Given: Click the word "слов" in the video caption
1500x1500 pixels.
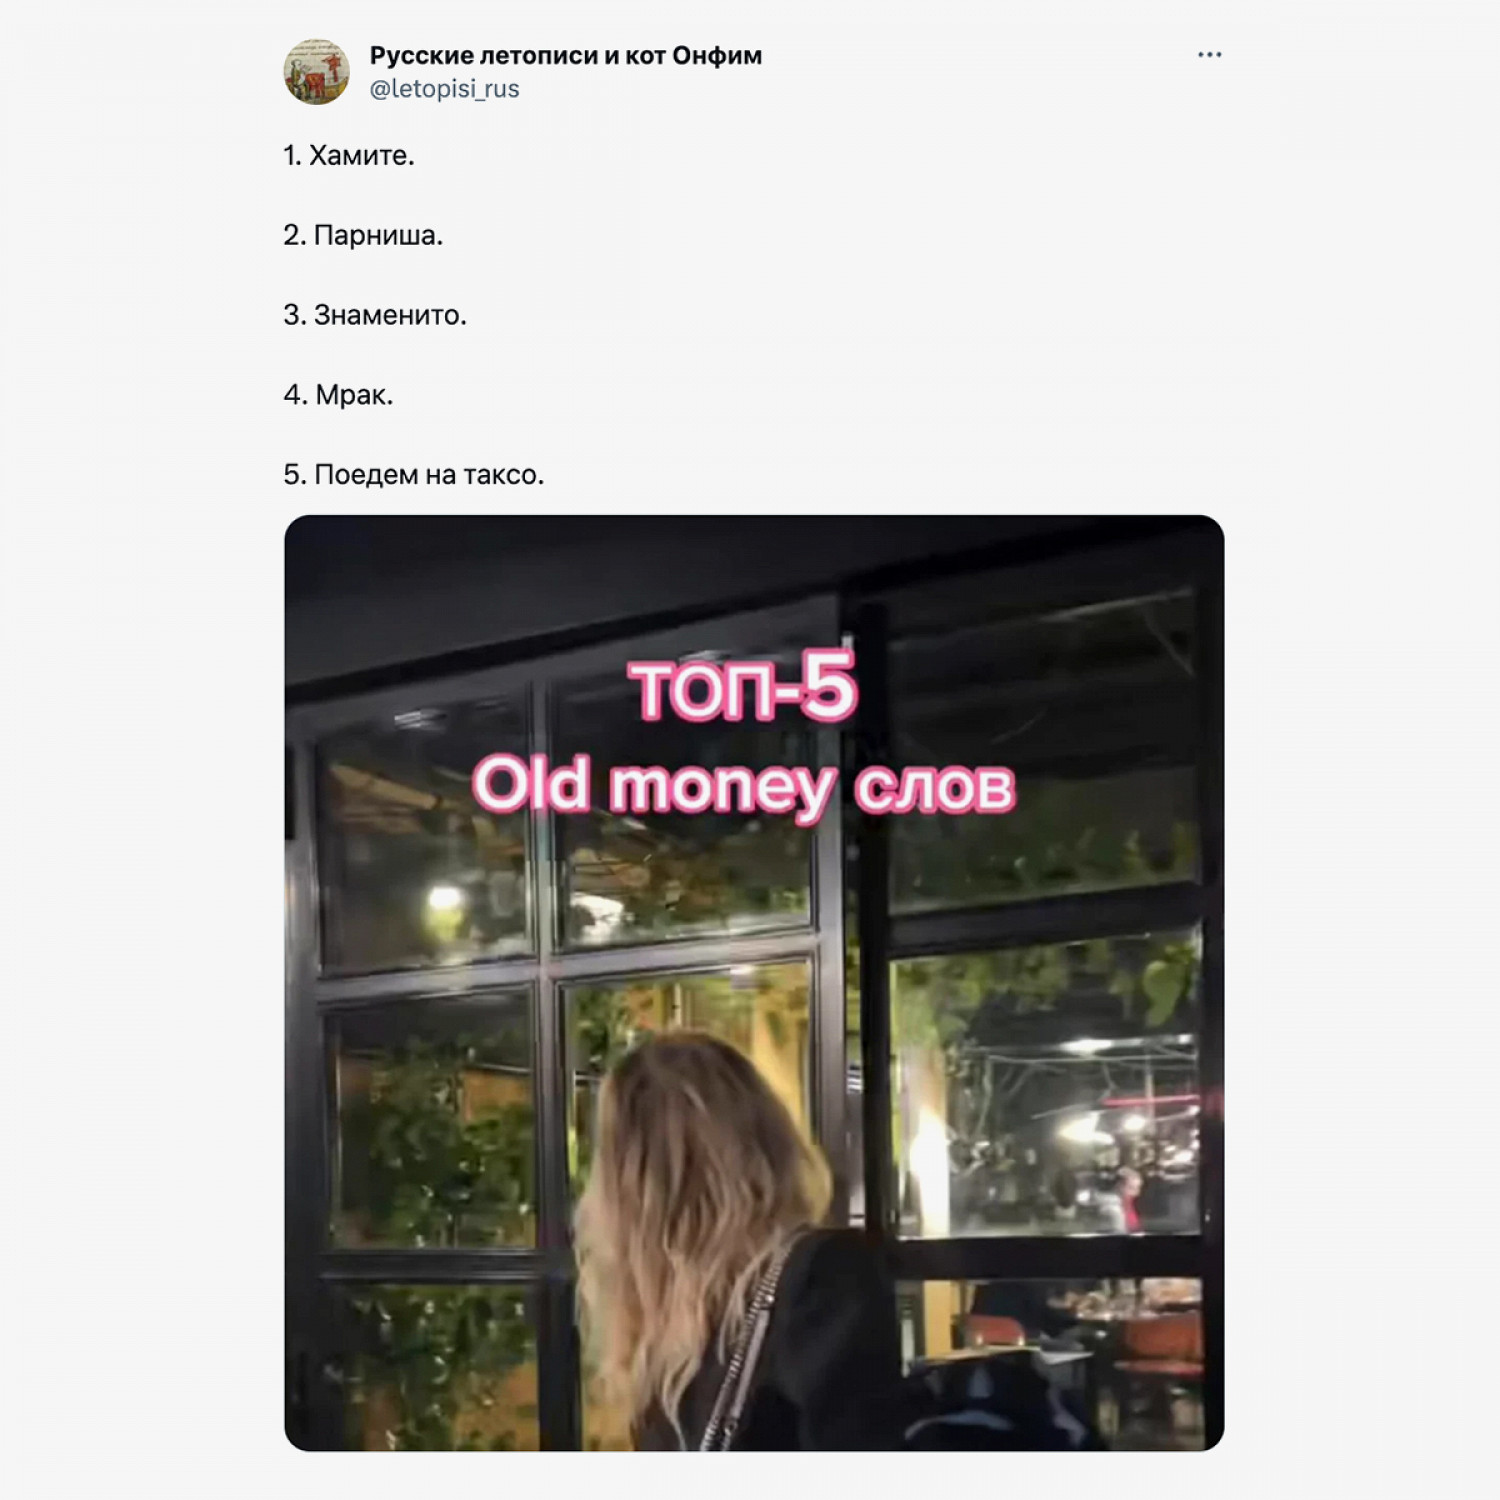Looking at the screenshot, I should click(x=935, y=788).
